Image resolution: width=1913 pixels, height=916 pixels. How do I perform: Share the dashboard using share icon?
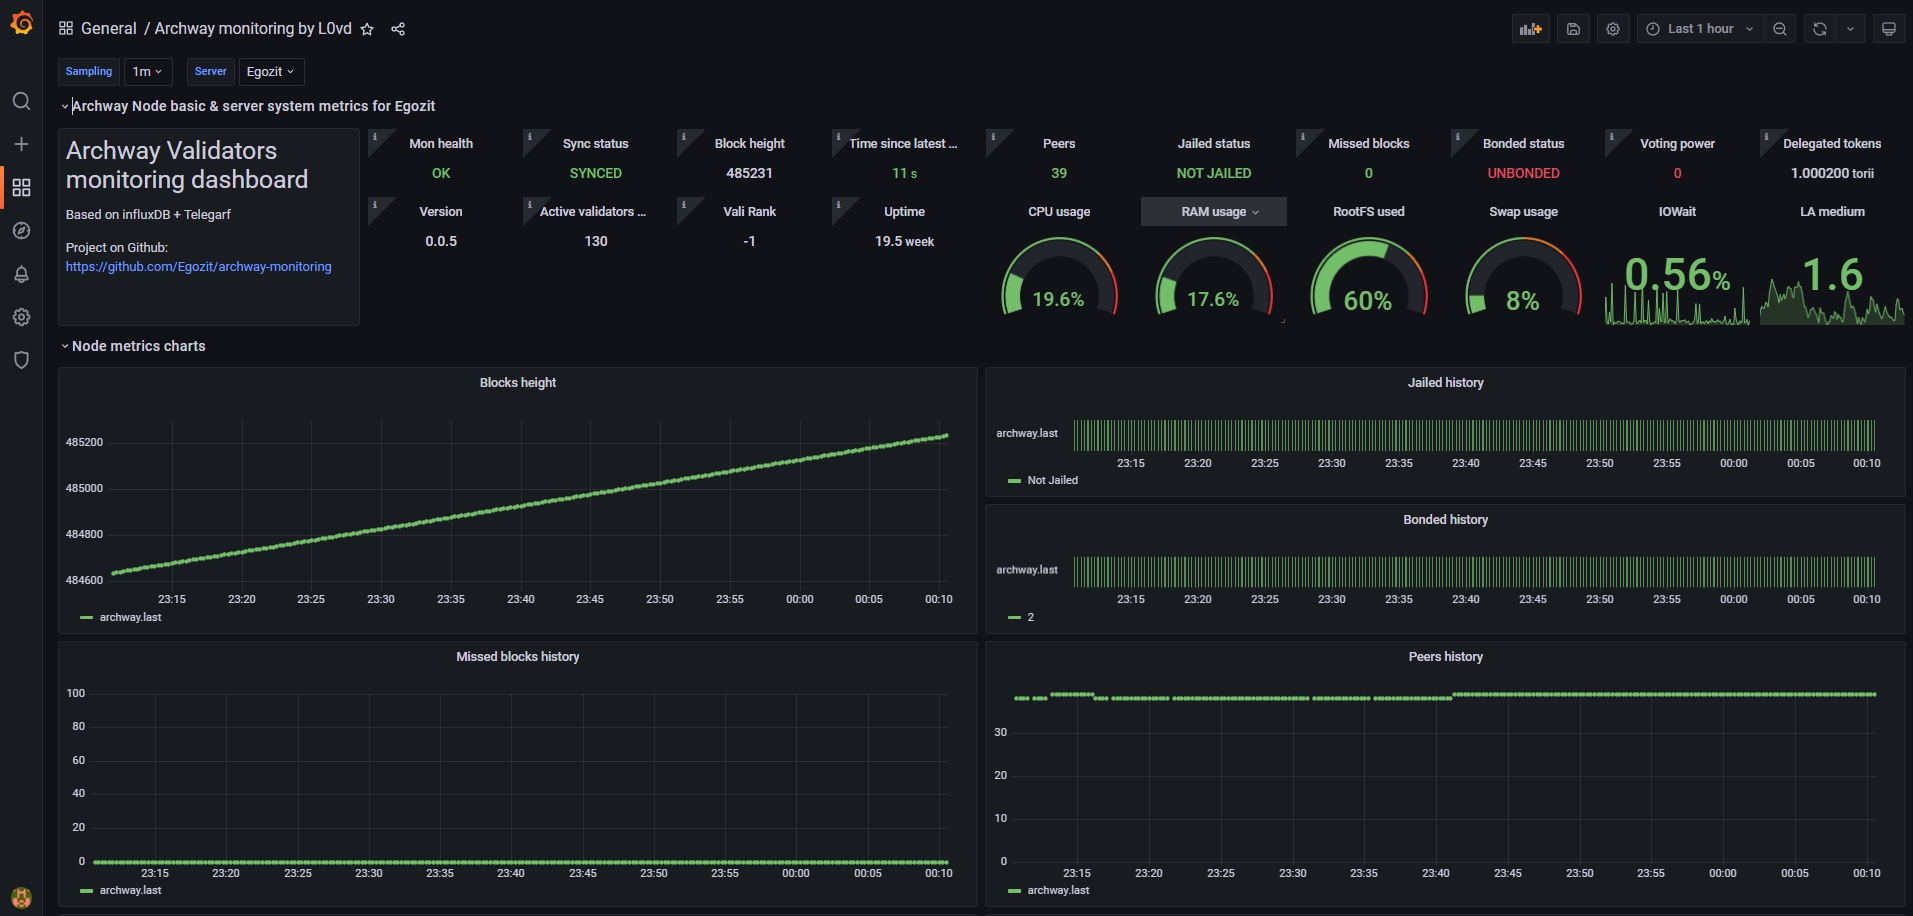[x=398, y=29]
